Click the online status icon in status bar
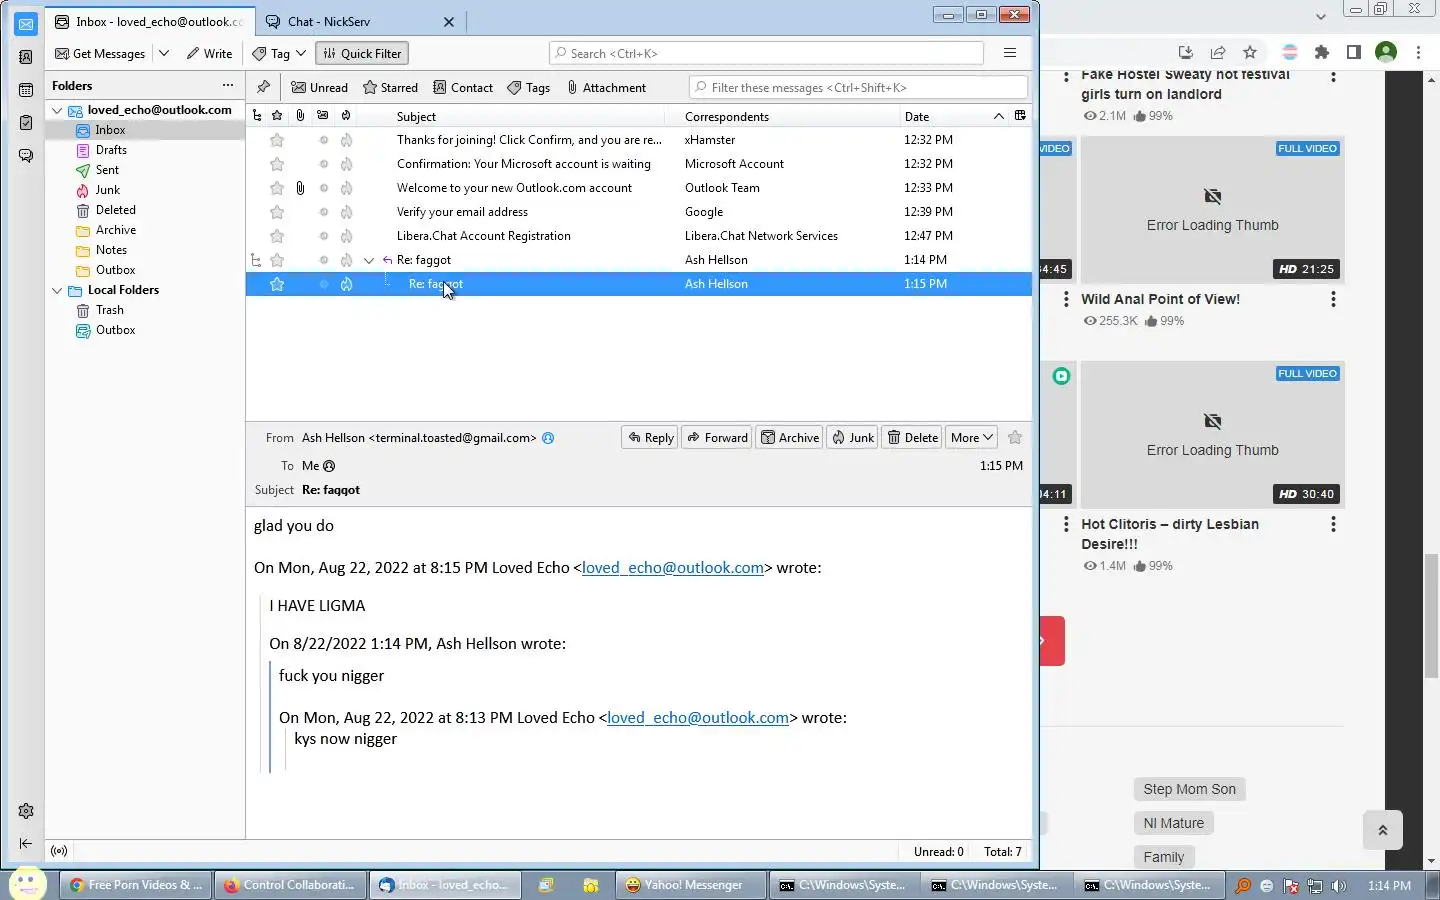This screenshot has width=1440, height=900. 59,851
